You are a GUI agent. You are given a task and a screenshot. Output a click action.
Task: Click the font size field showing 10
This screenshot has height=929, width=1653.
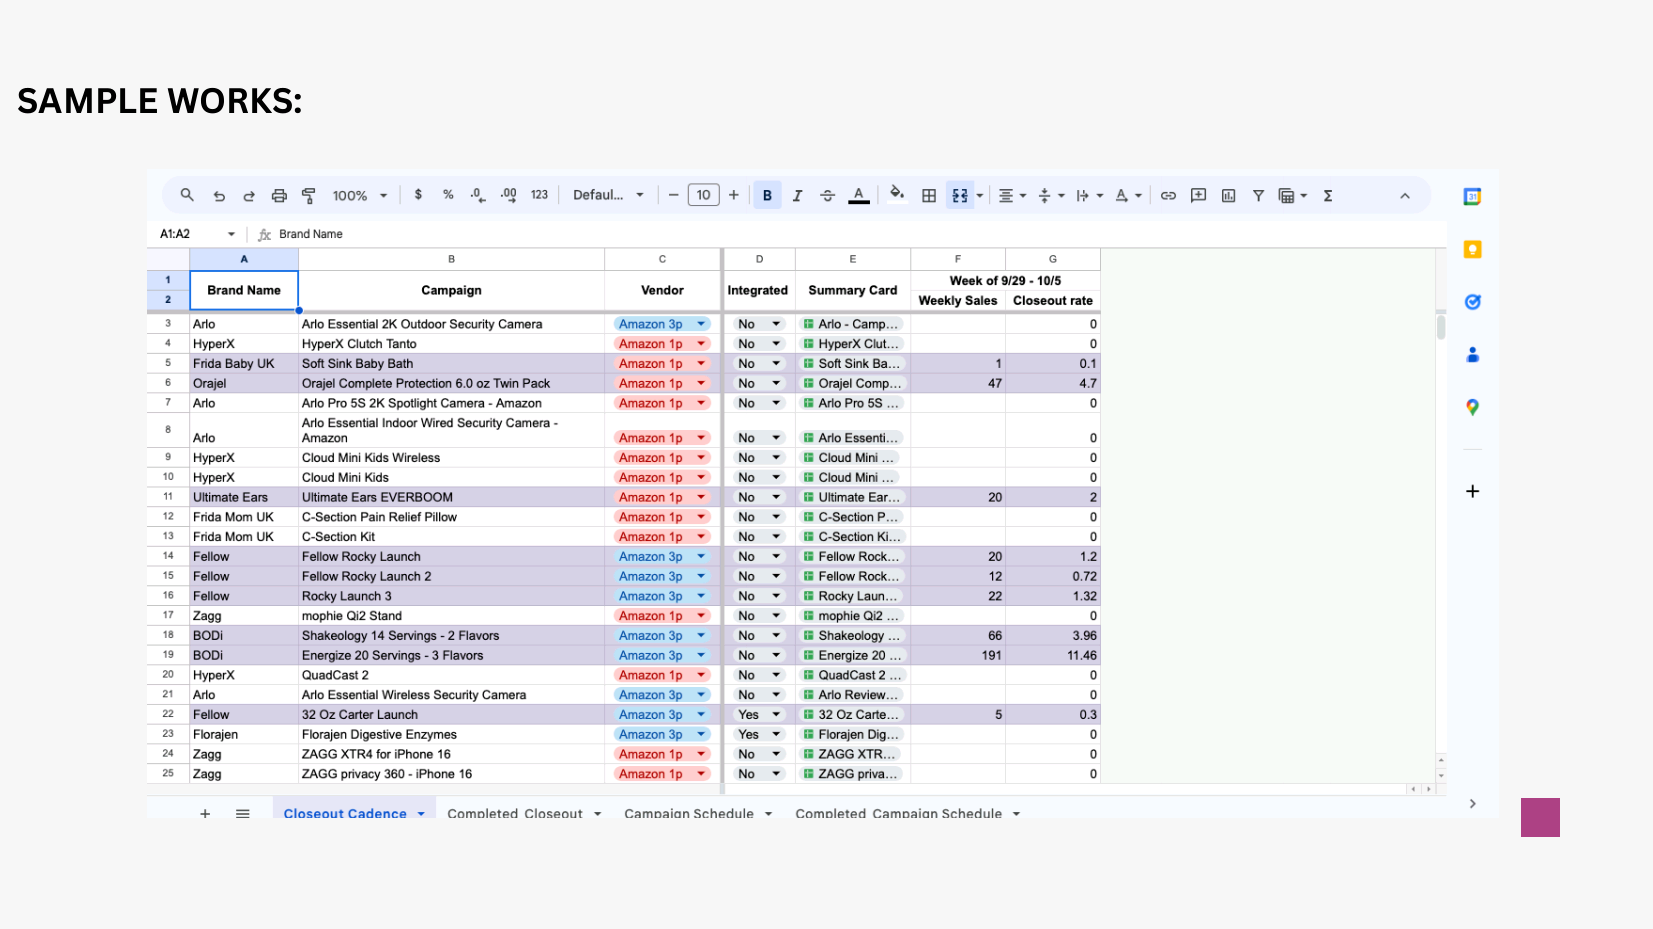click(703, 195)
